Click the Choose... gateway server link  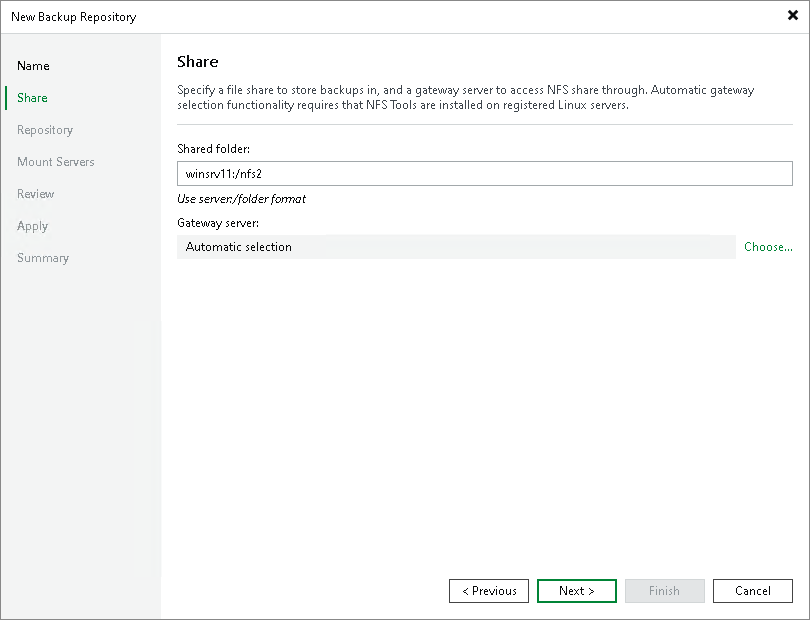[768, 247]
